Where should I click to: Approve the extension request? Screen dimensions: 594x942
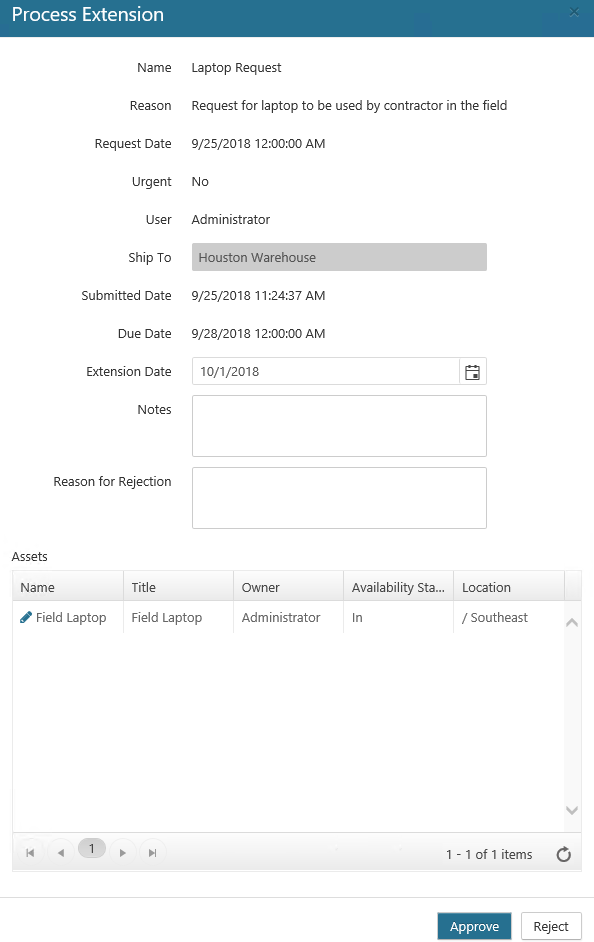point(474,926)
